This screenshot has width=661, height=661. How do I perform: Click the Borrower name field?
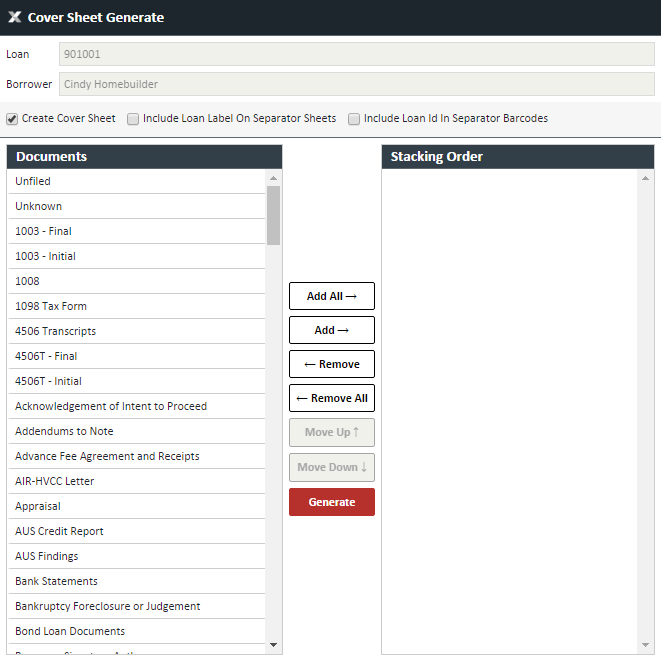[357, 85]
